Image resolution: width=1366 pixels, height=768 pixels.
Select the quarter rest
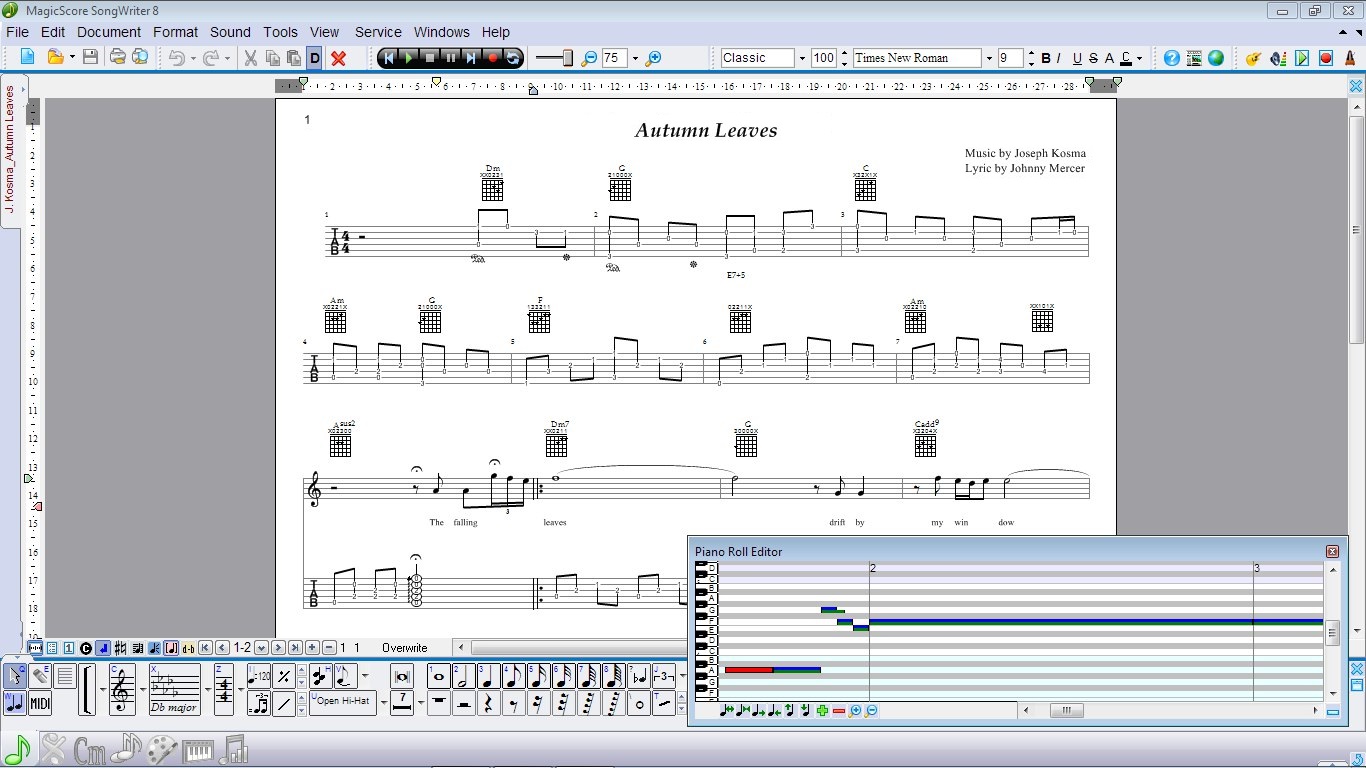coord(488,704)
